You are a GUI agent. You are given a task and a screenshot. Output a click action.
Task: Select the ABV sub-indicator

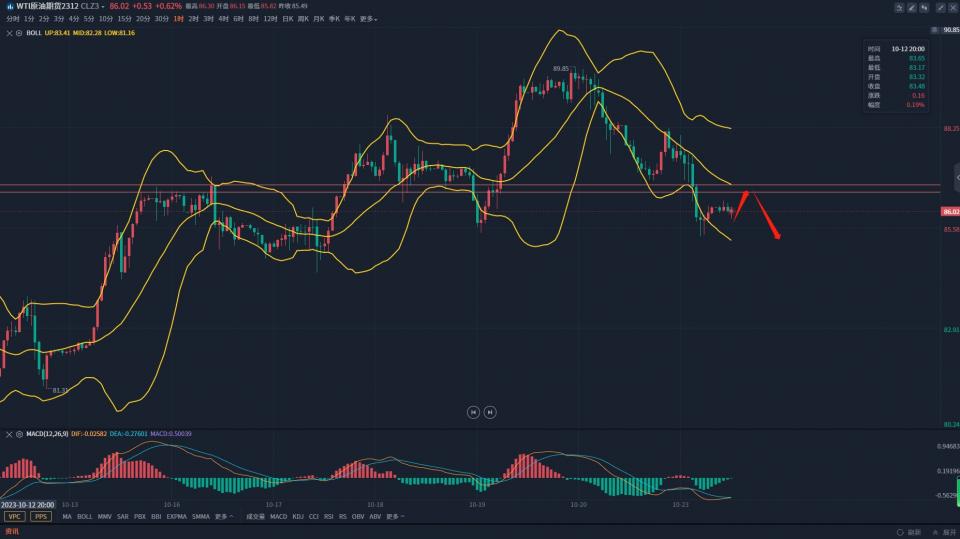(x=375, y=517)
